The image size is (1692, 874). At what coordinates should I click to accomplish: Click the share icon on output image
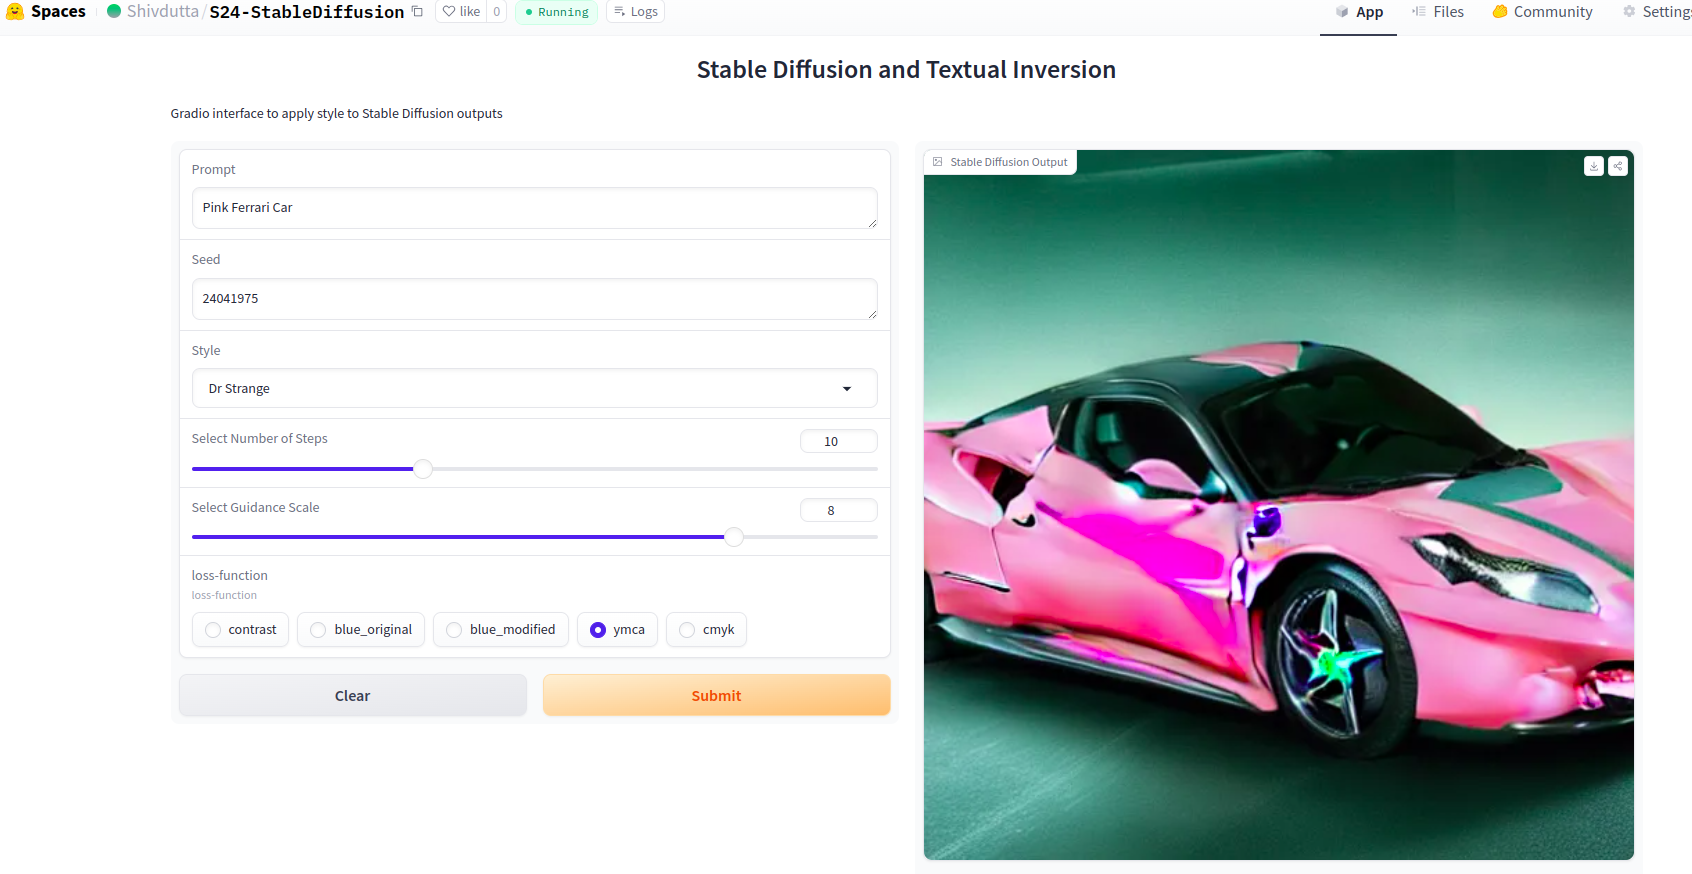point(1617,166)
